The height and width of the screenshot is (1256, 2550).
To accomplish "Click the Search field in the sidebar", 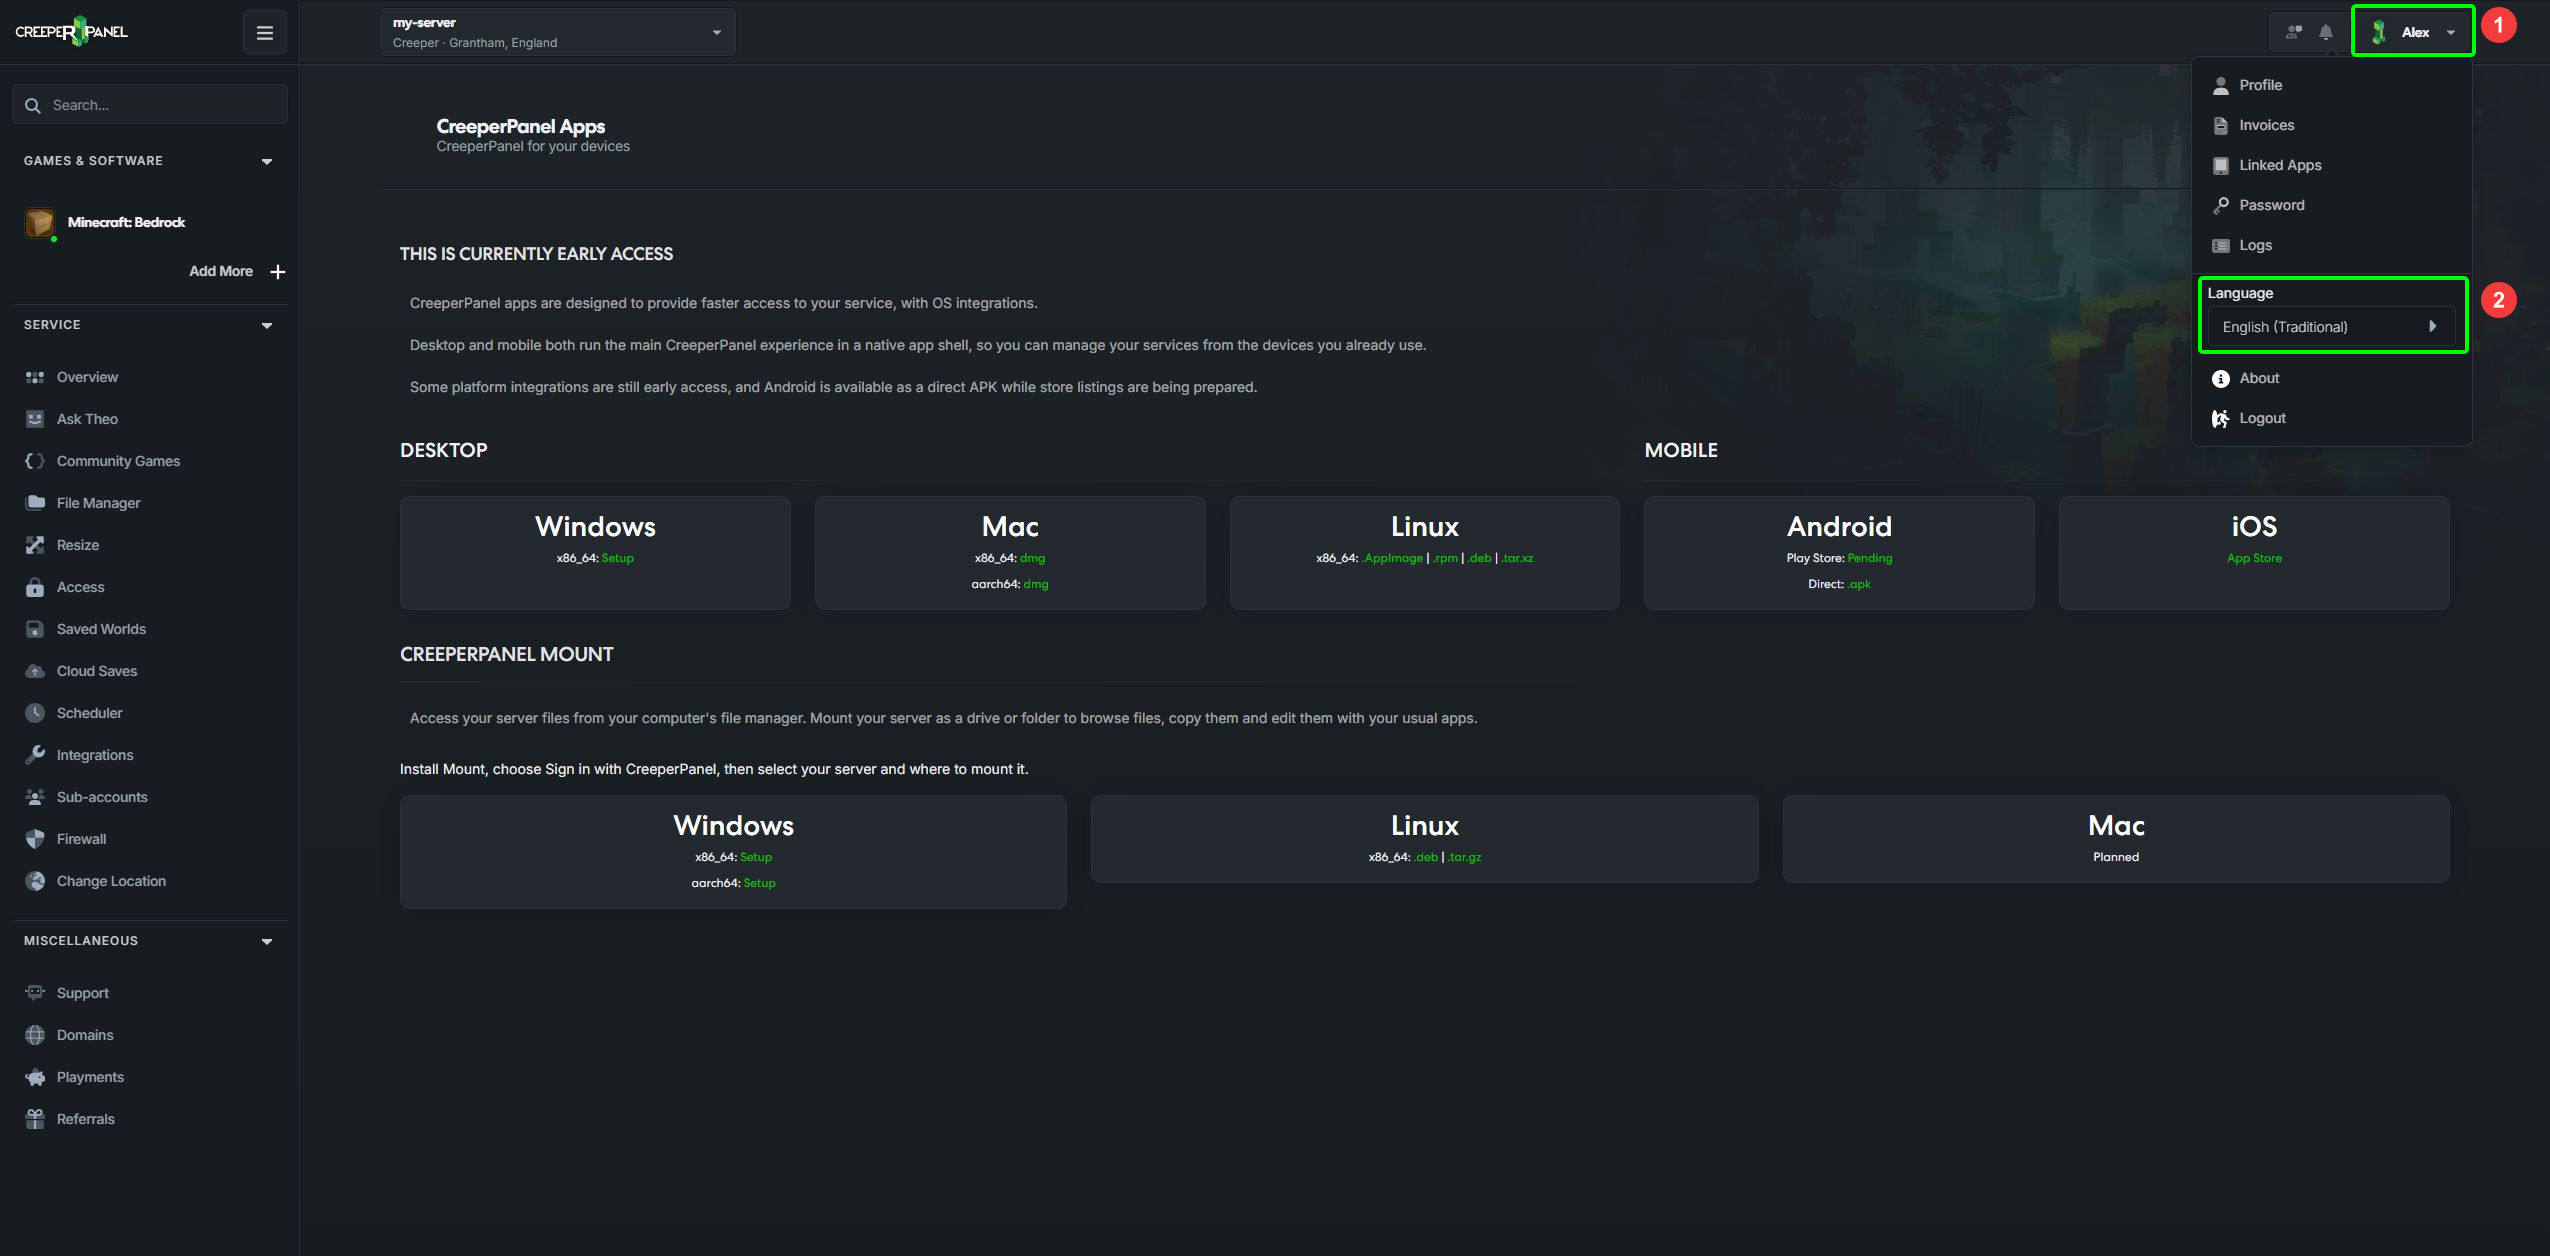I will coord(150,105).
